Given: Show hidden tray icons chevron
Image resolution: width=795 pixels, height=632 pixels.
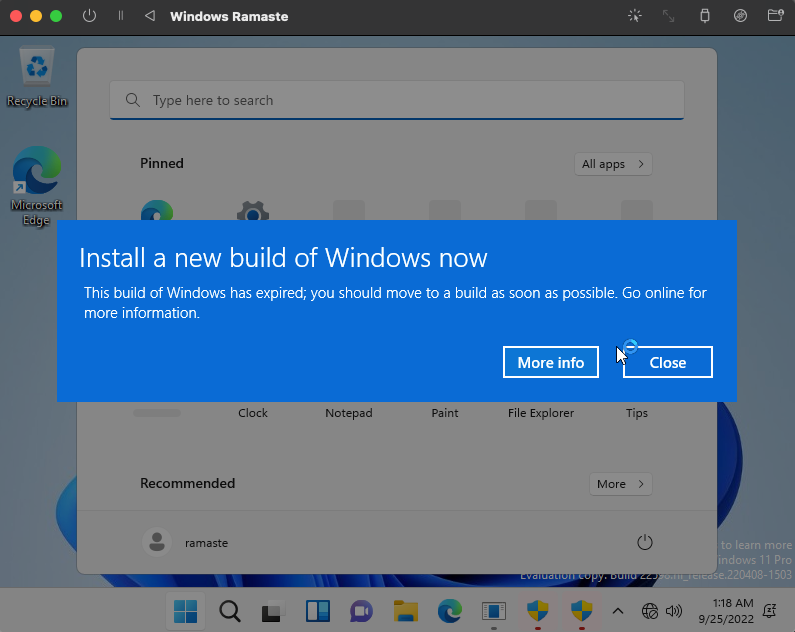Looking at the screenshot, I should coord(618,611).
